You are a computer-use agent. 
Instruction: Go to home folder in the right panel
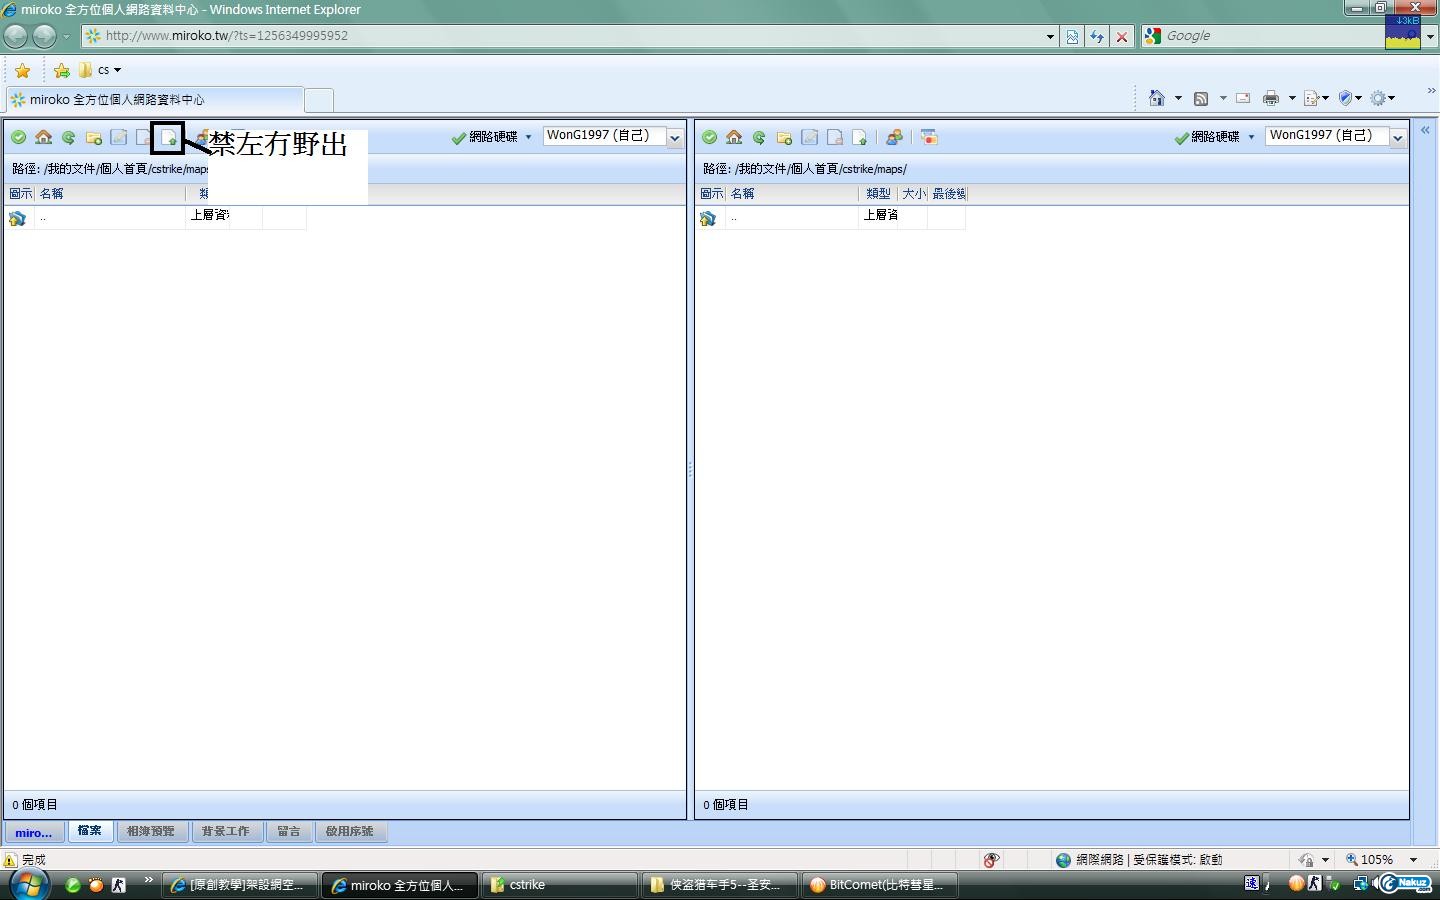[734, 138]
